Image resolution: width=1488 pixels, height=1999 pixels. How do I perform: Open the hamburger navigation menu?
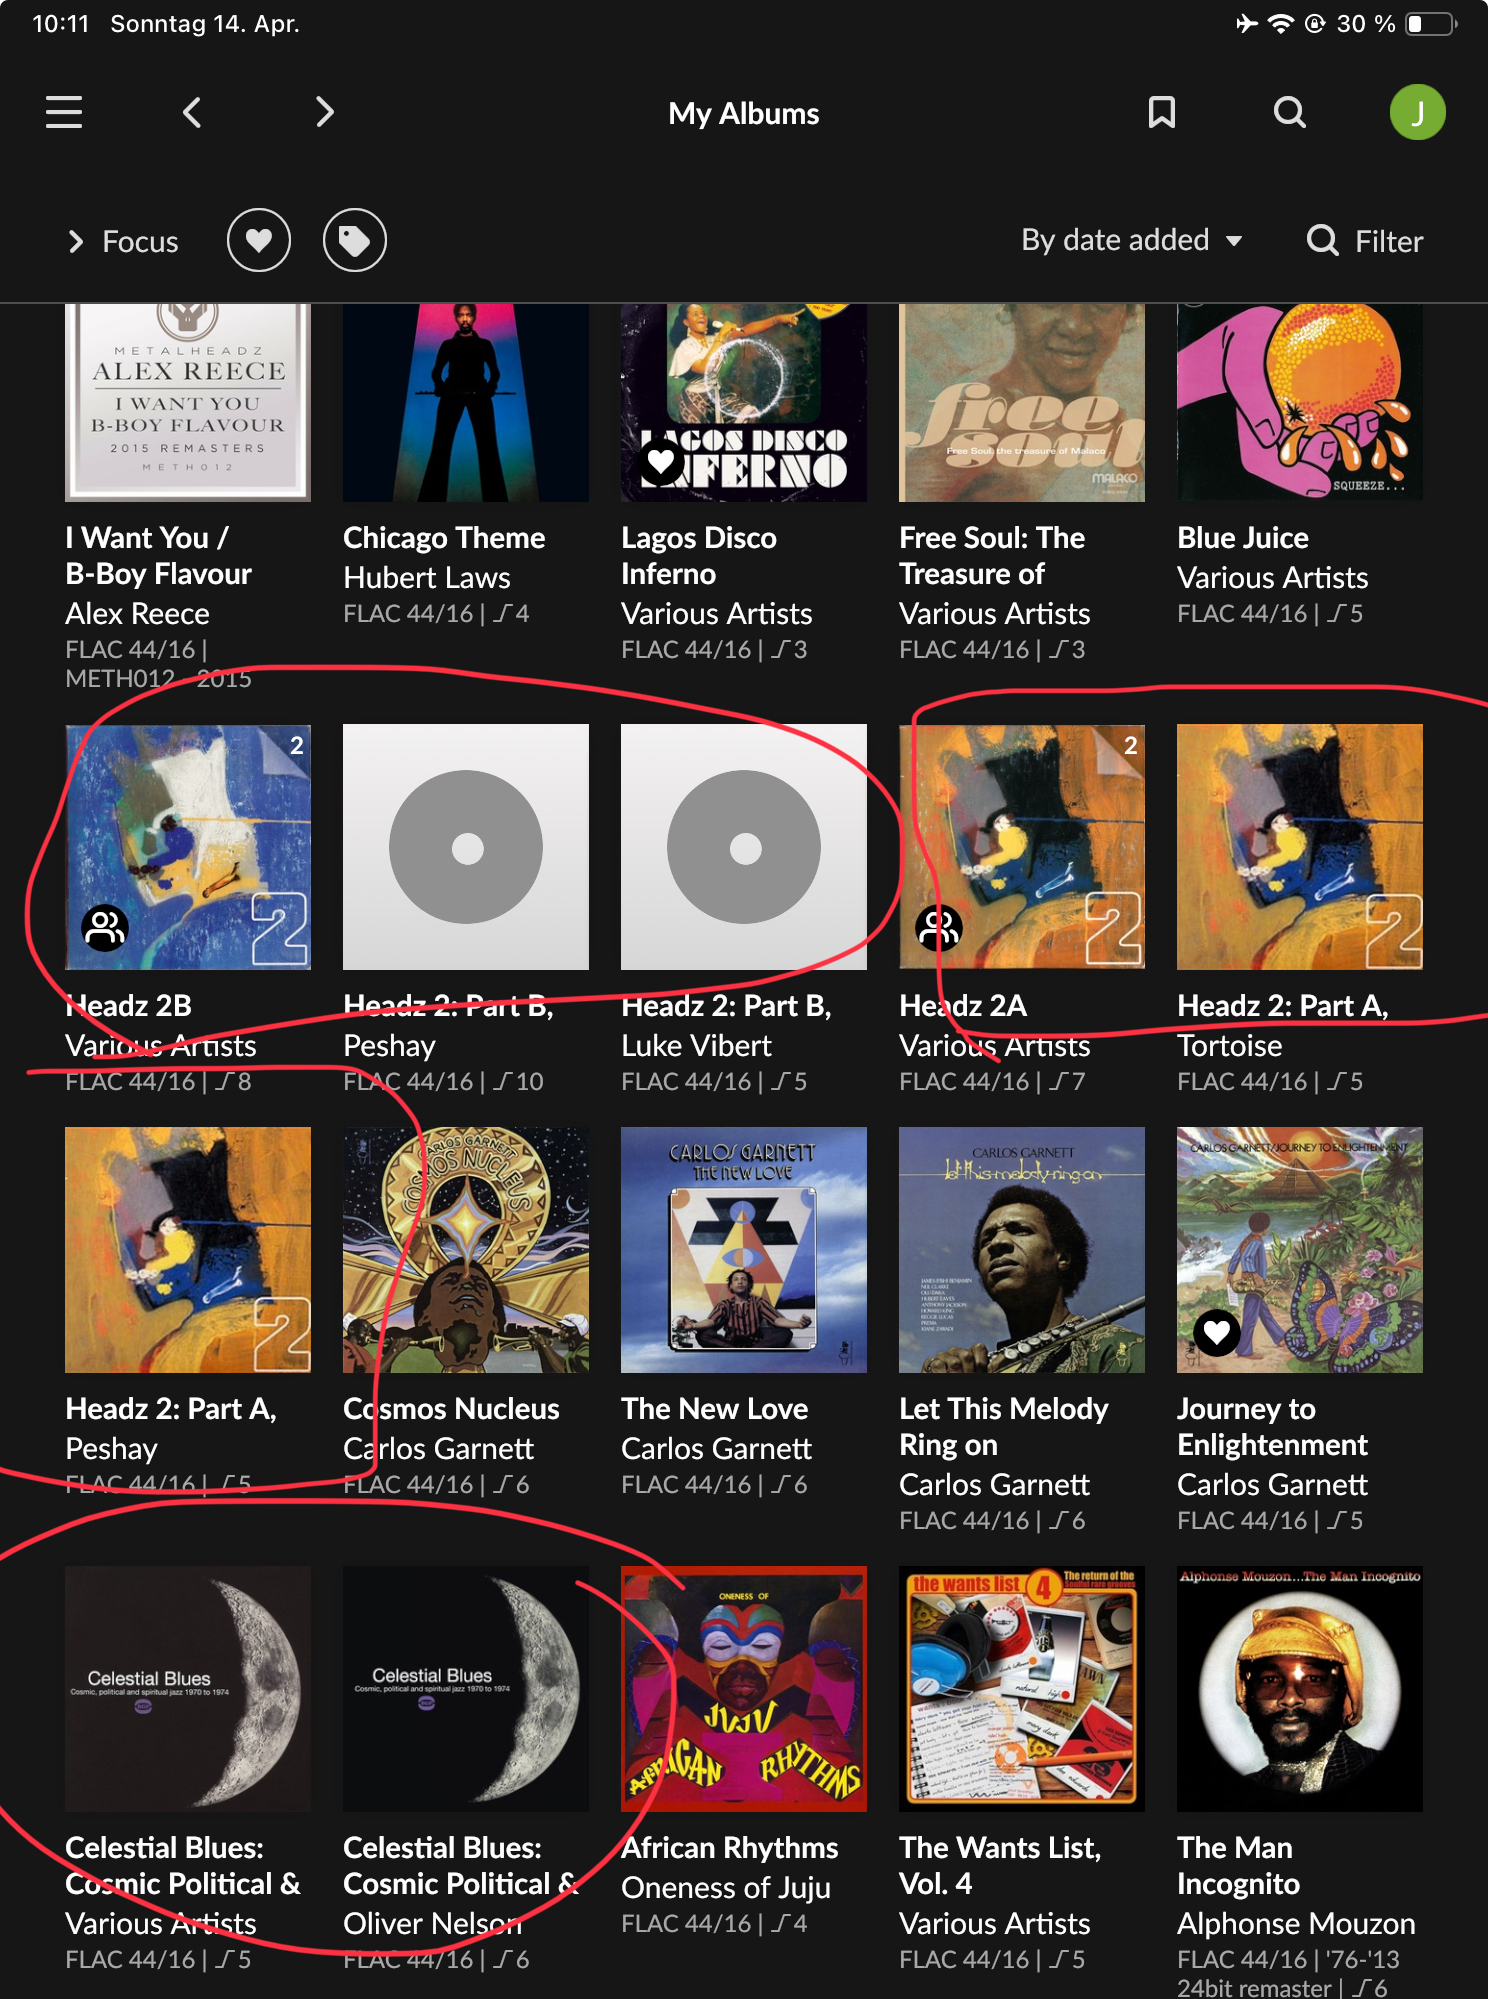point(64,112)
